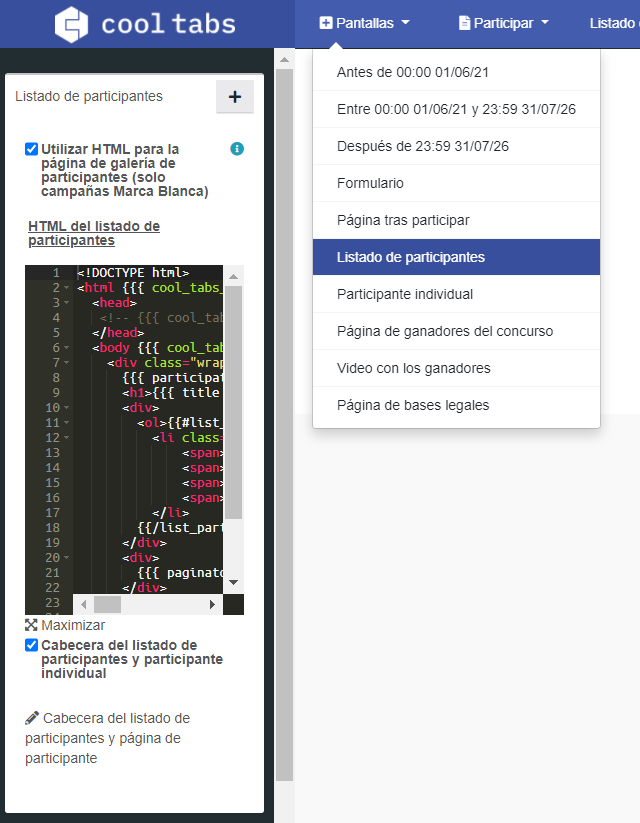Select Página de bases legales menu entry
The width and height of the screenshot is (640, 823).
pyautogui.click(x=412, y=405)
